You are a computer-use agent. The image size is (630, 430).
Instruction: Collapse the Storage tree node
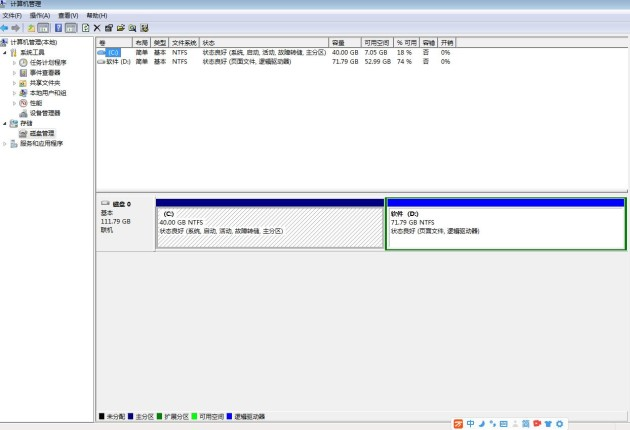5,123
